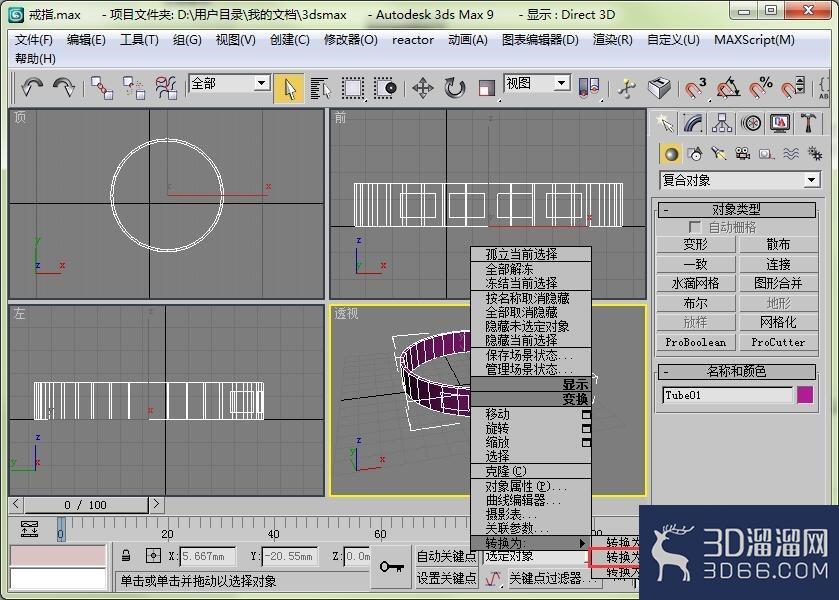Image resolution: width=839 pixels, height=600 pixels.
Task: Toggle Angle Snap icon
Action: (x=727, y=88)
